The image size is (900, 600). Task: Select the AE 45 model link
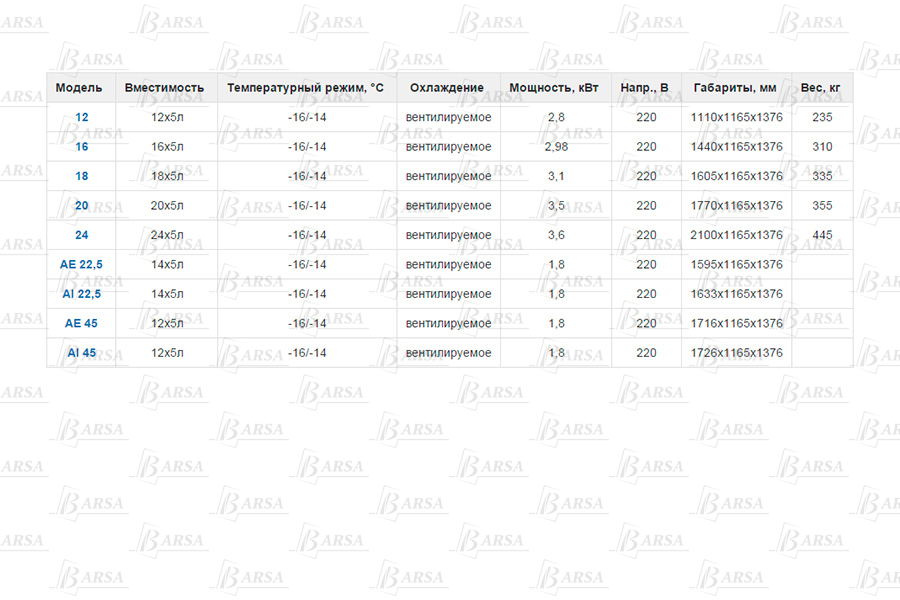coord(81,324)
